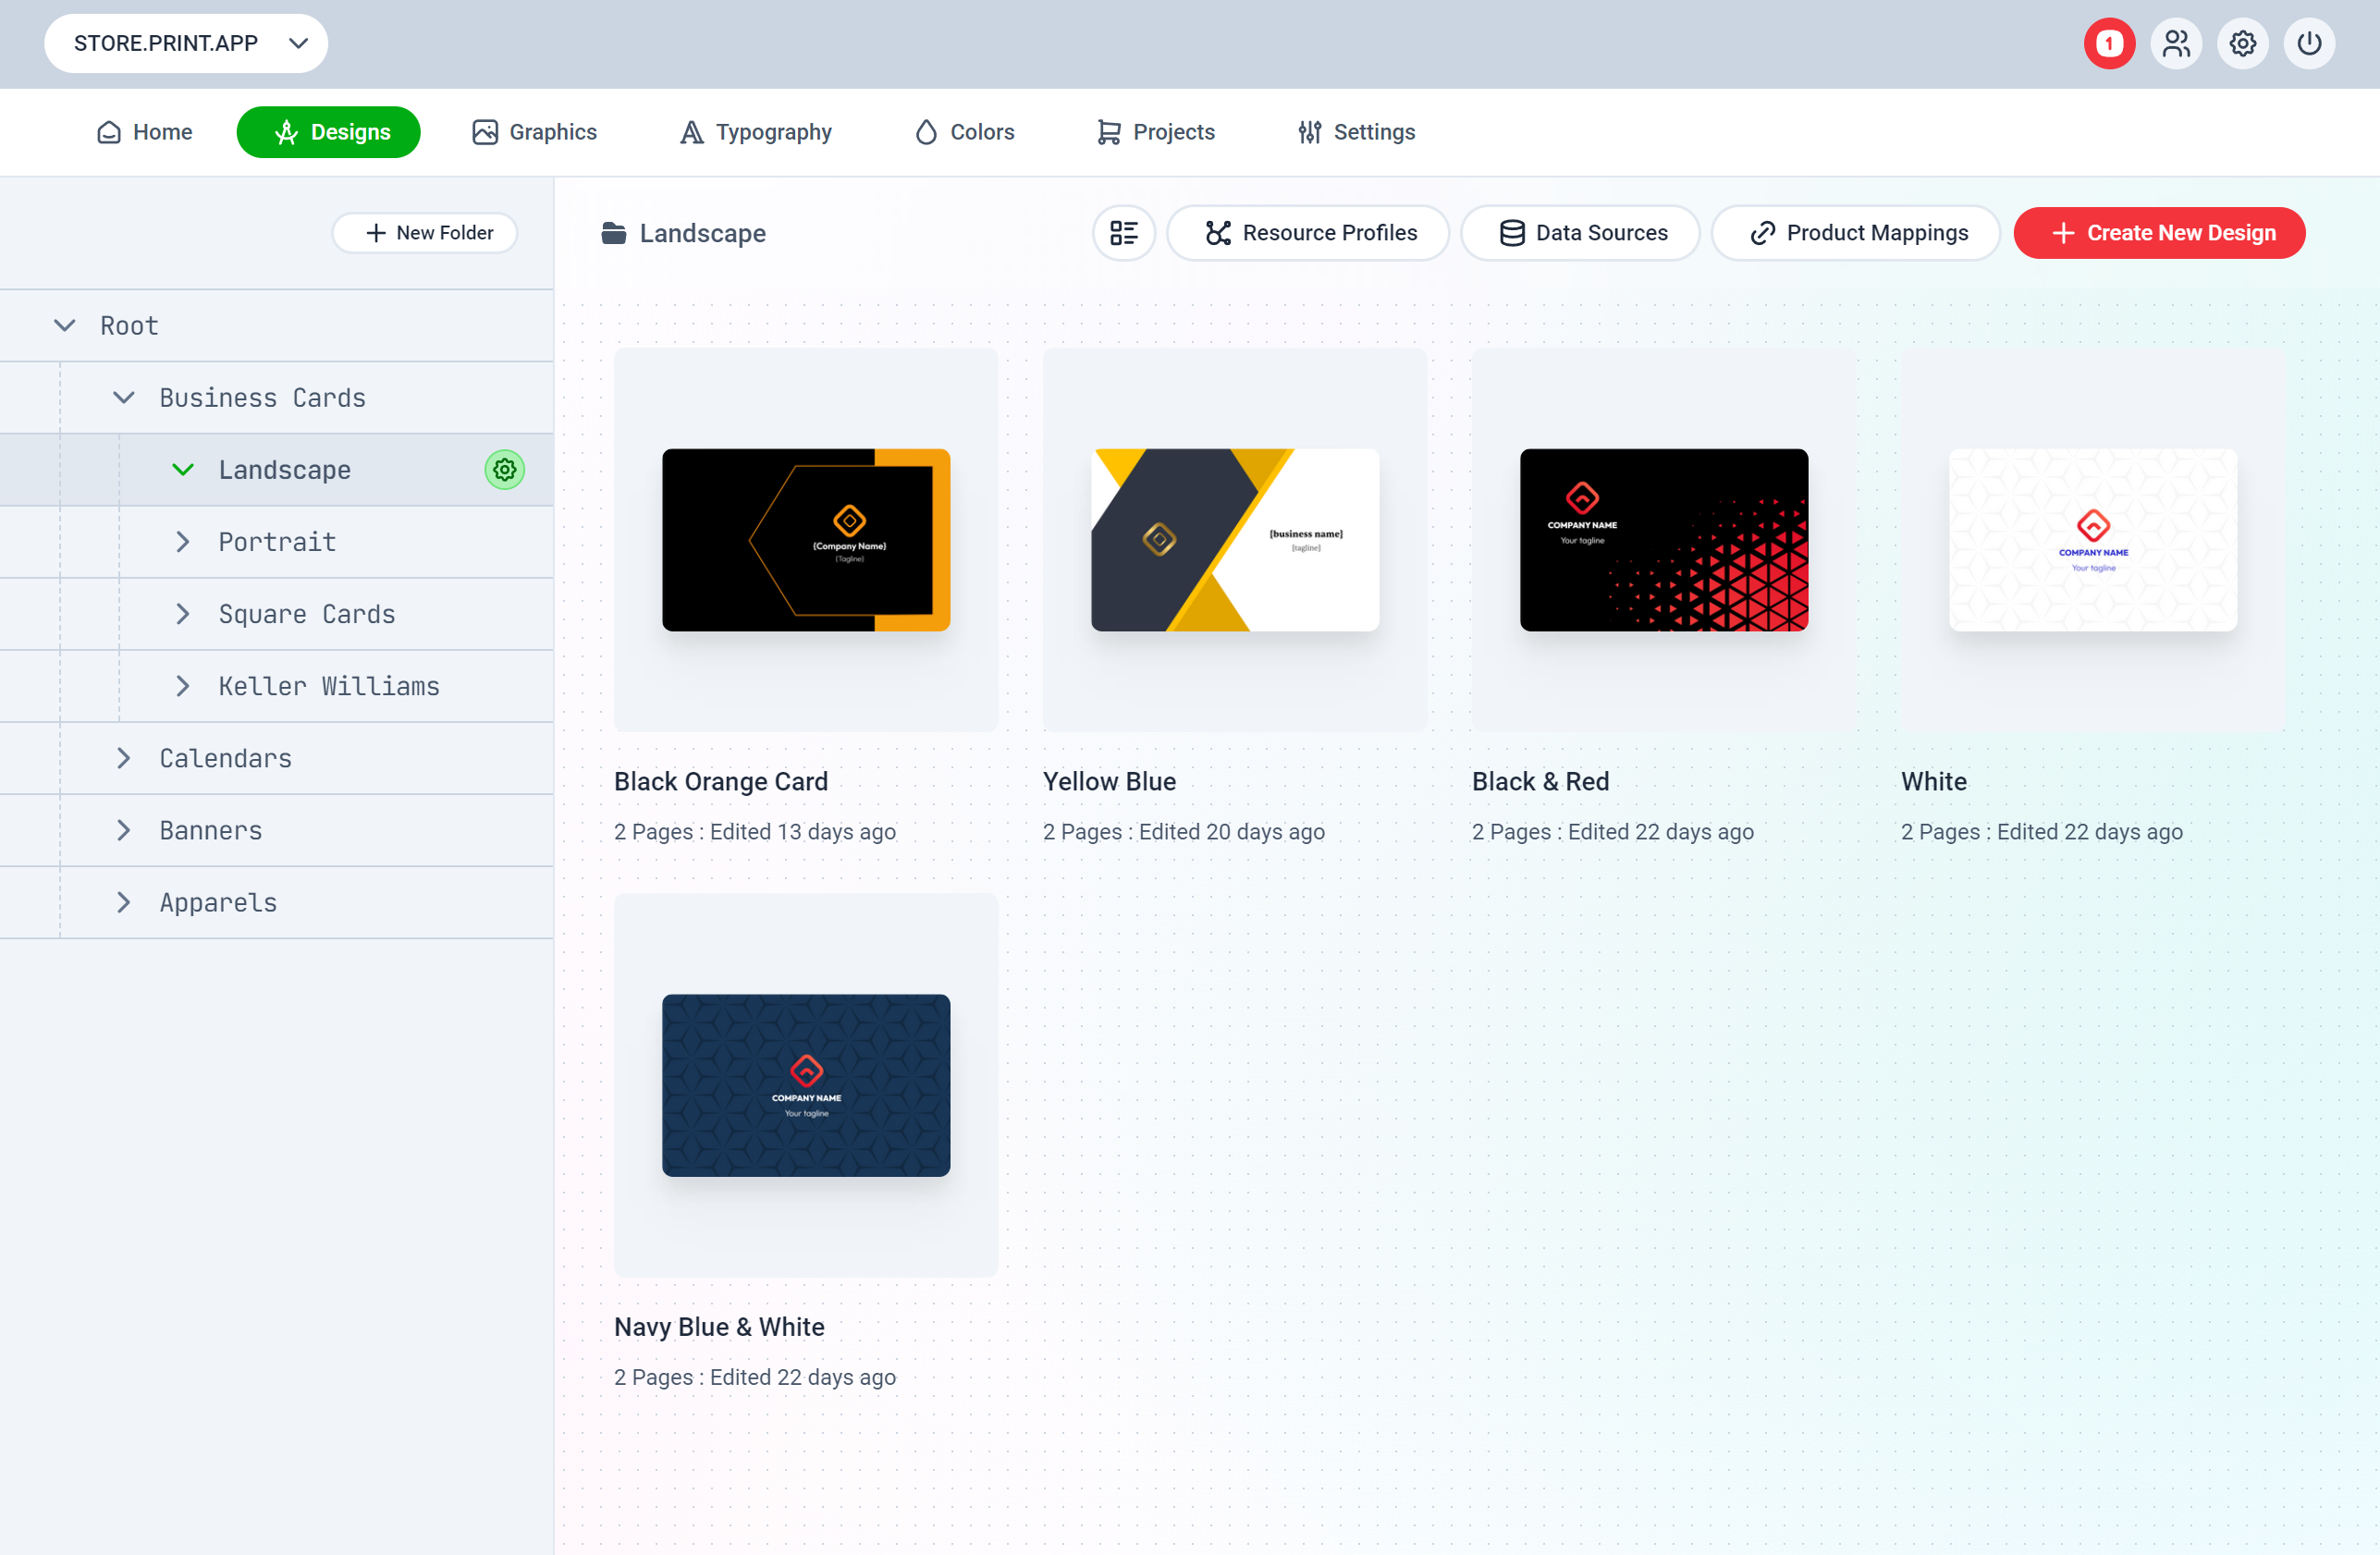The height and width of the screenshot is (1555, 2380).
Task: Expand the Square Cards folder chevron
Action: pos(183,613)
